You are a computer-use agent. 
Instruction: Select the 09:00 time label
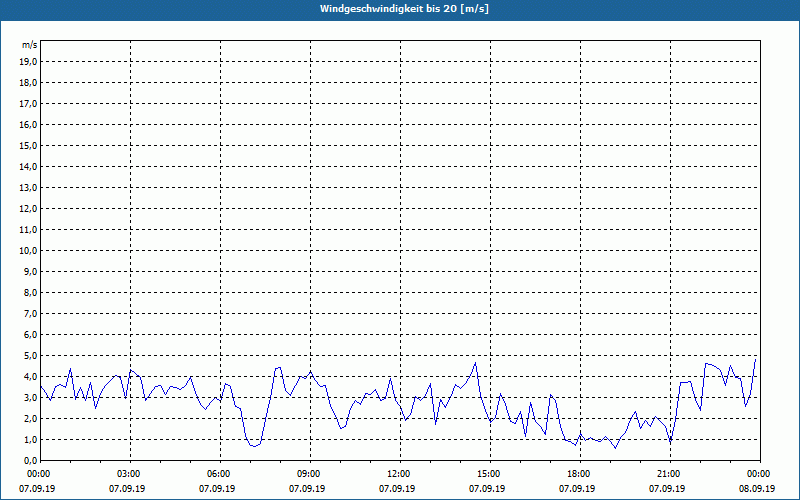pyautogui.click(x=309, y=473)
